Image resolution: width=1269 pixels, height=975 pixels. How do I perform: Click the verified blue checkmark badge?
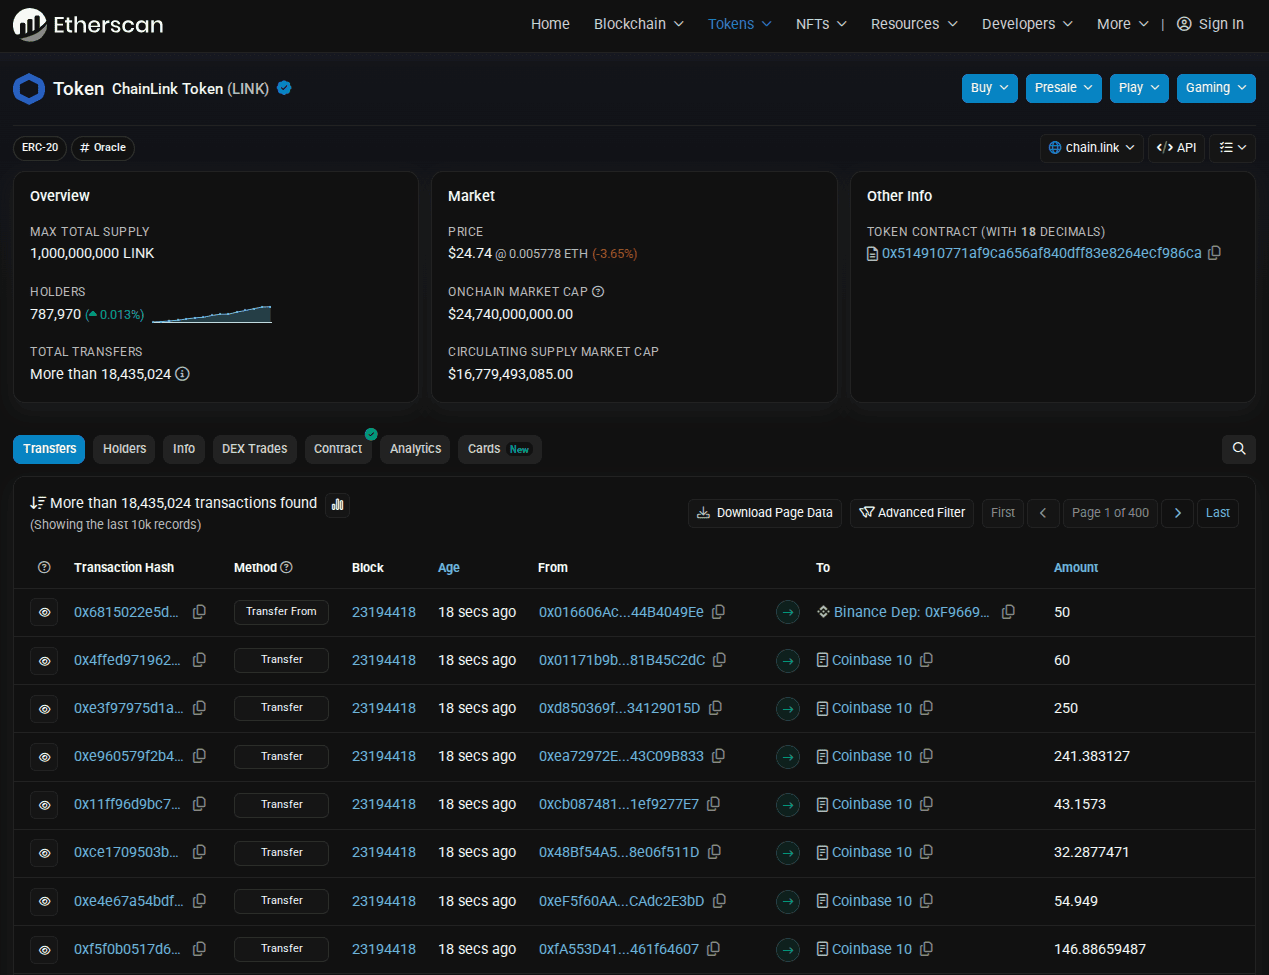pyautogui.click(x=284, y=88)
